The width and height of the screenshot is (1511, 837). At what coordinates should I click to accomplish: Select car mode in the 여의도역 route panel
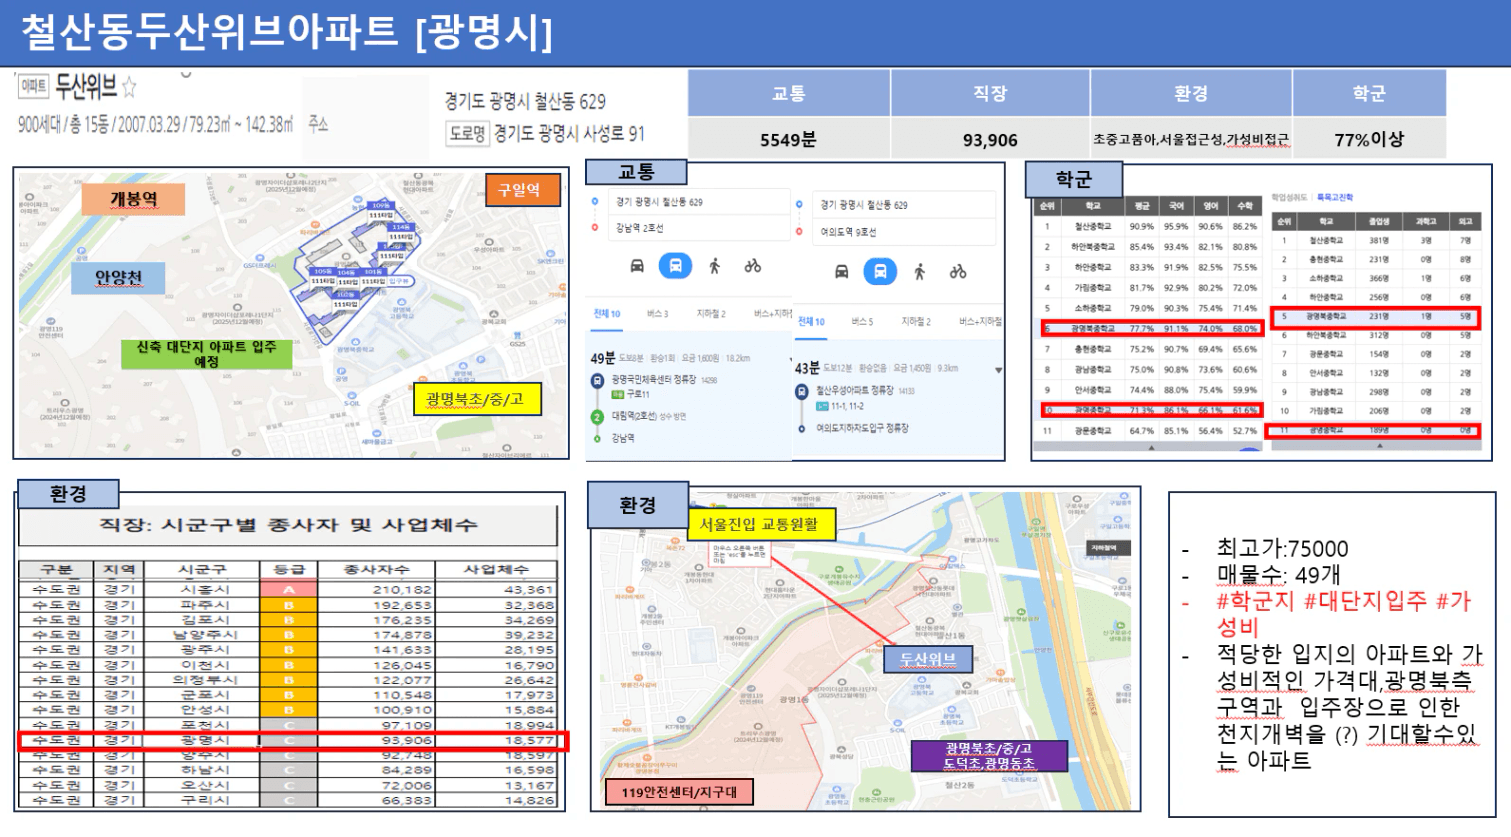click(842, 271)
